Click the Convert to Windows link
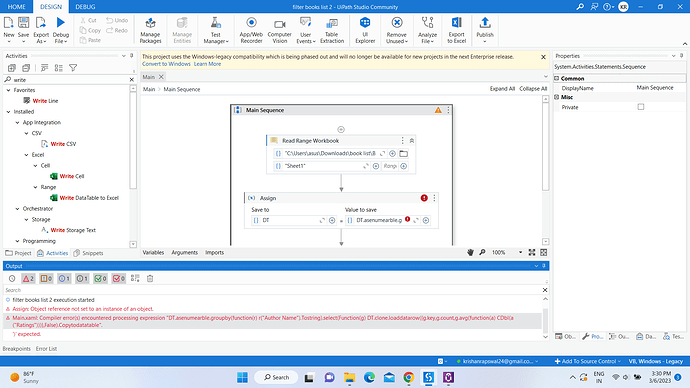Image resolution: width=690 pixels, height=388 pixels. click(x=166, y=64)
